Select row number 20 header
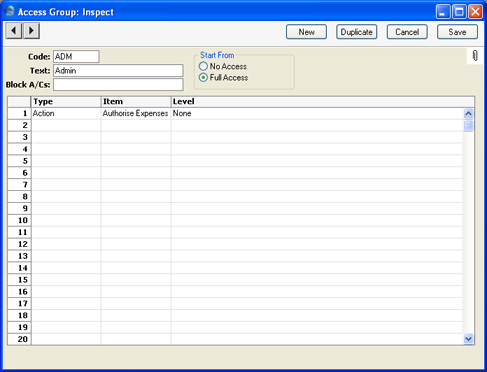This screenshot has height=372, width=487. point(19,339)
